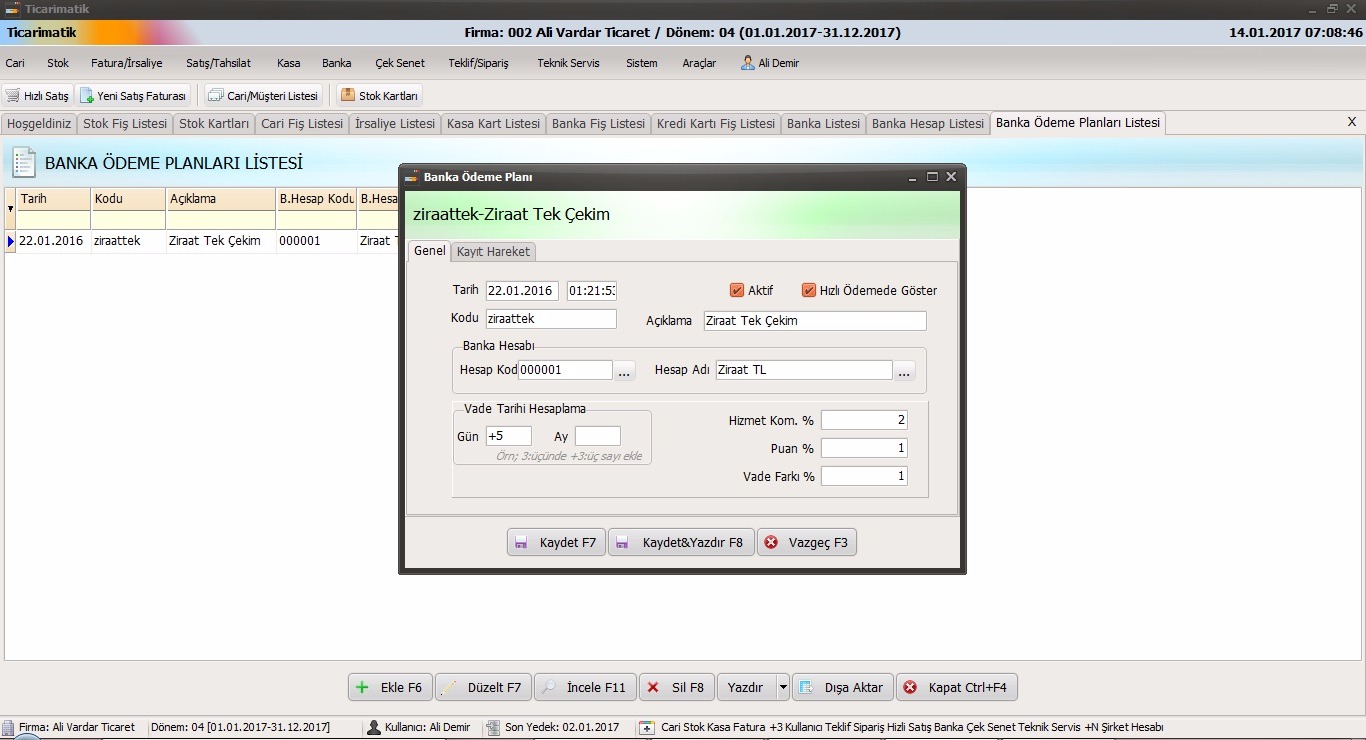Screen dimensions: 1366x740
Task: Open Hesap Kod lookup ellipsis button
Action: click(x=624, y=371)
